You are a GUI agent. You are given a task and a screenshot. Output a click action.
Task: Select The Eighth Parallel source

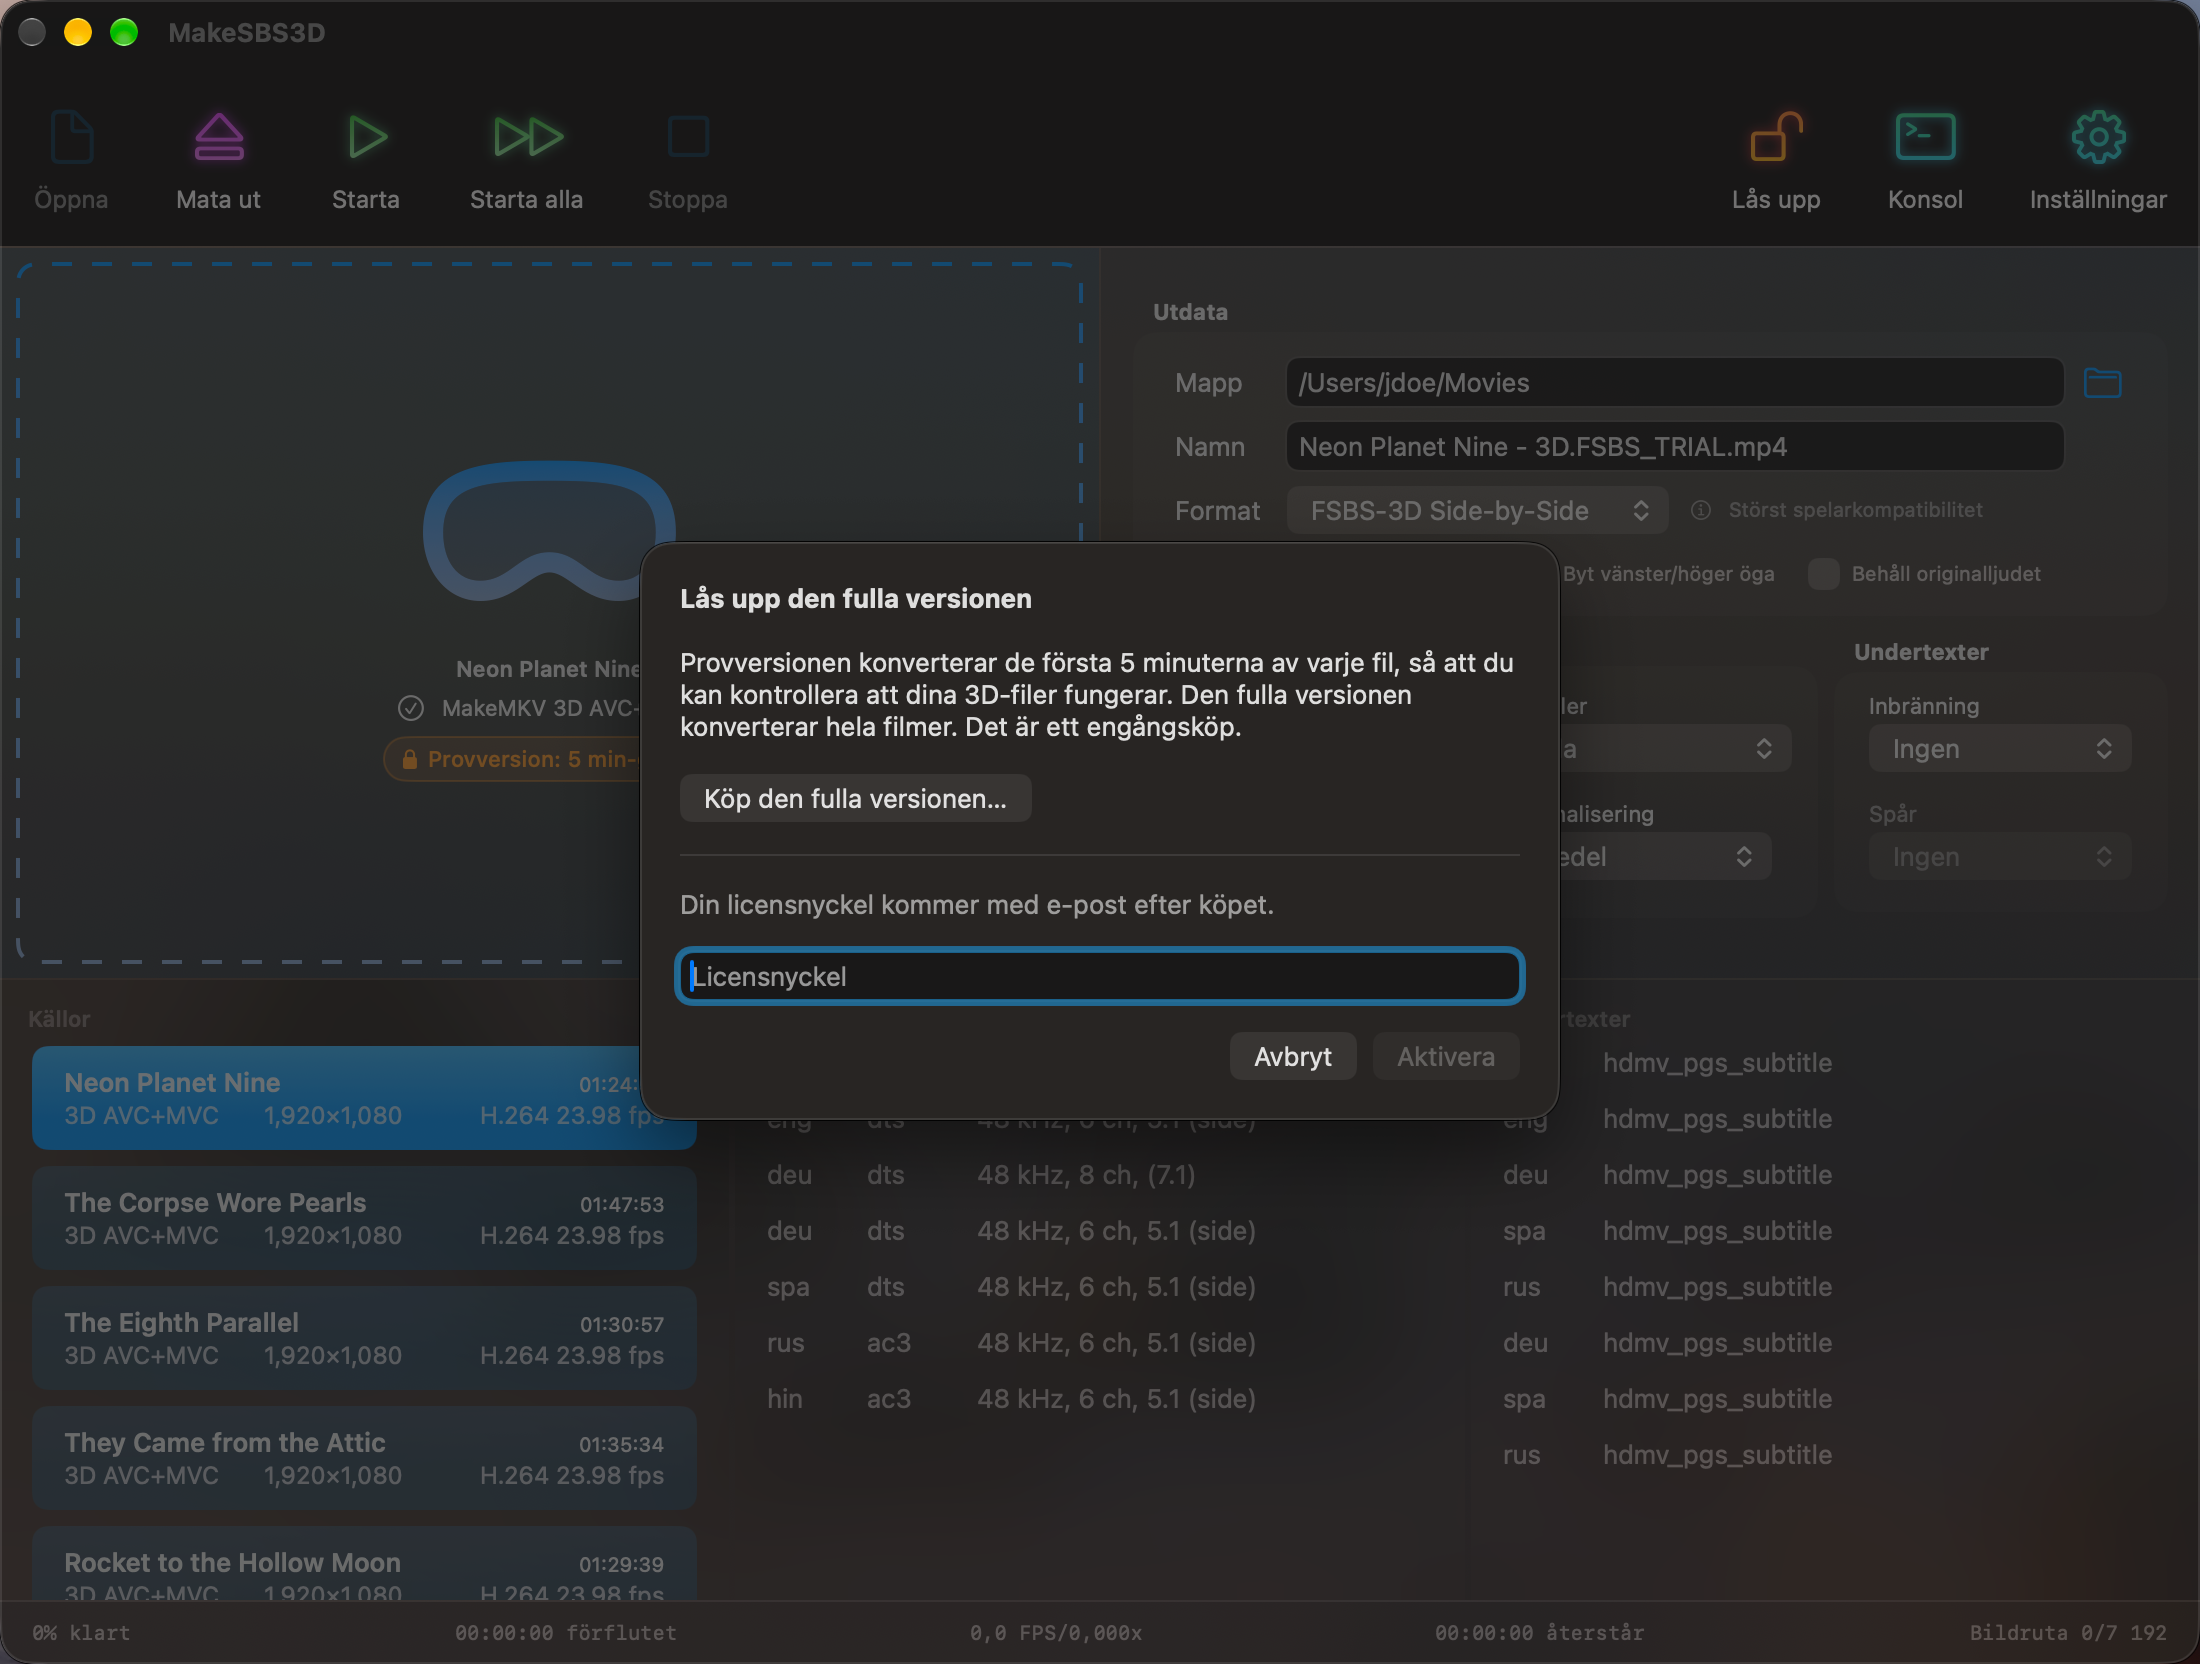(x=364, y=1338)
